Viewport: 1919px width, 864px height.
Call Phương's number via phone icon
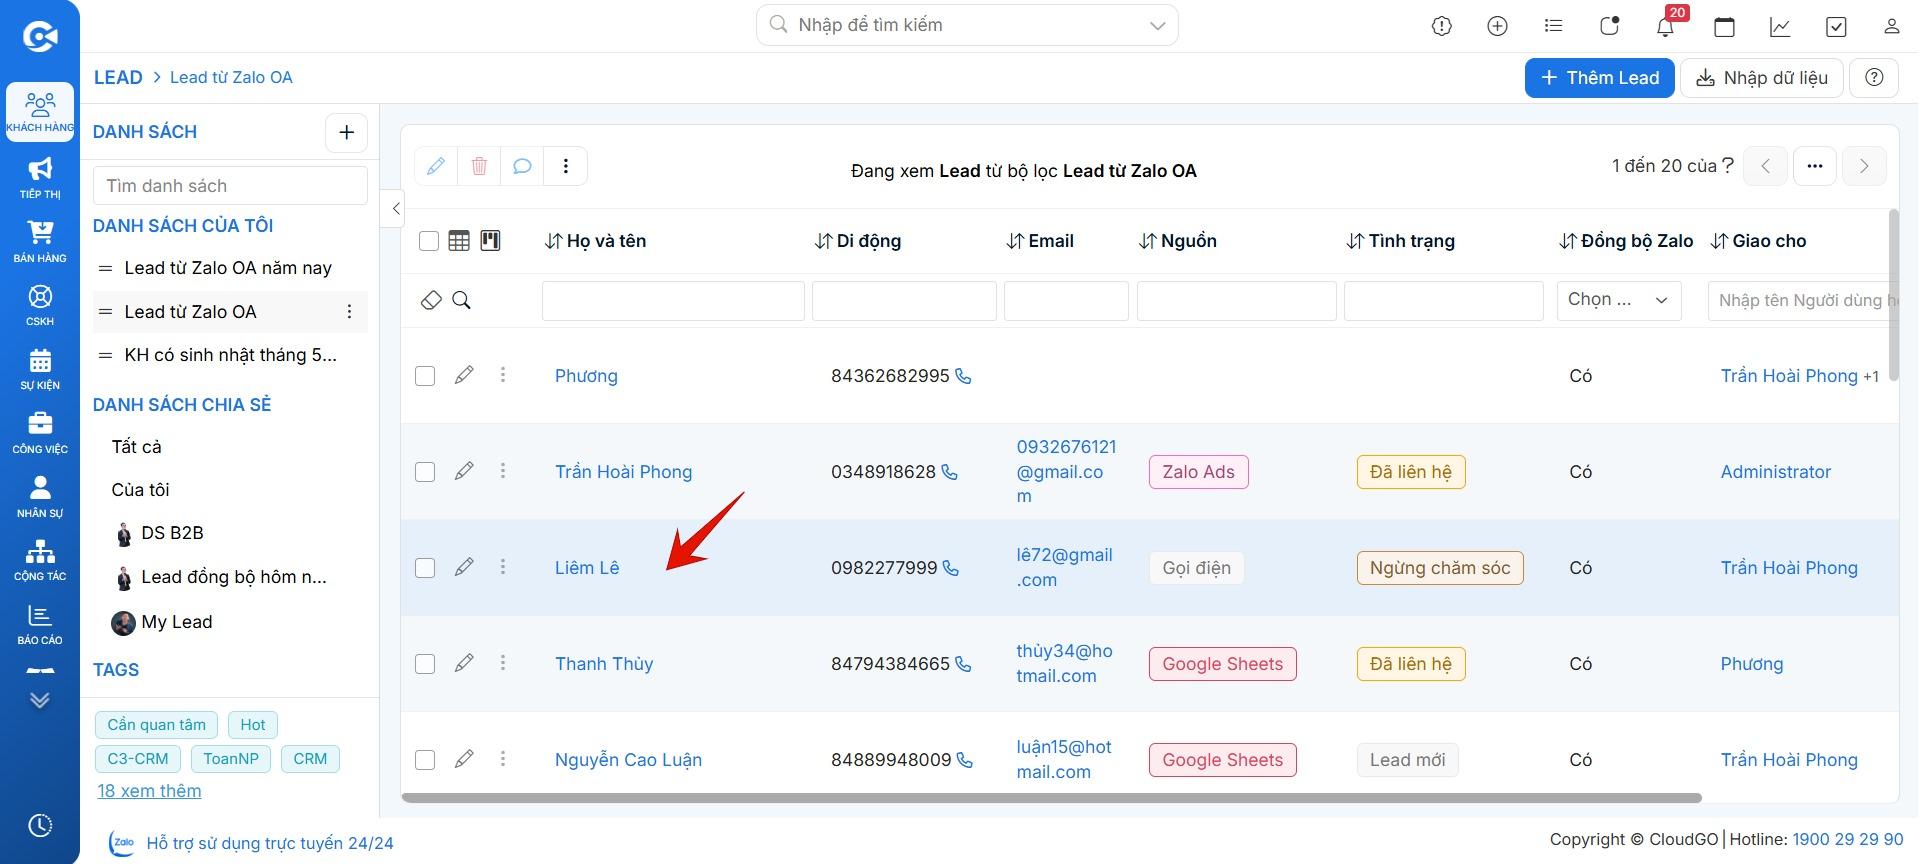click(x=963, y=377)
